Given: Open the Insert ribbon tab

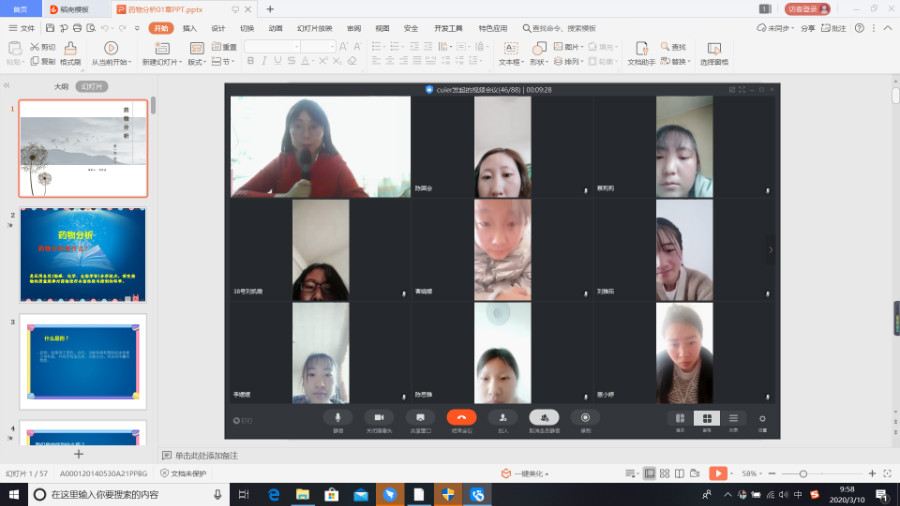Looking at the screenshot, I should click(190, 28).
